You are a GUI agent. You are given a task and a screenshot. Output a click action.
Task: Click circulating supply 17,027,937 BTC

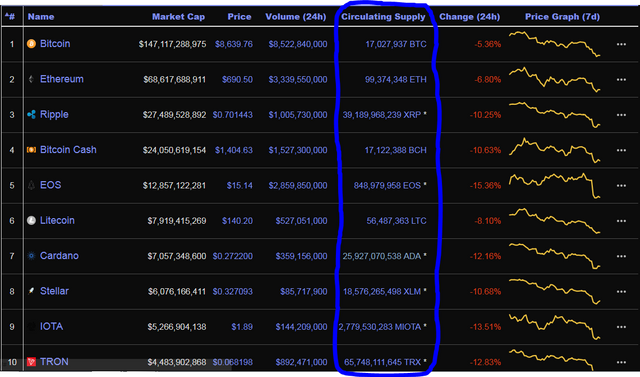[396, 44]
